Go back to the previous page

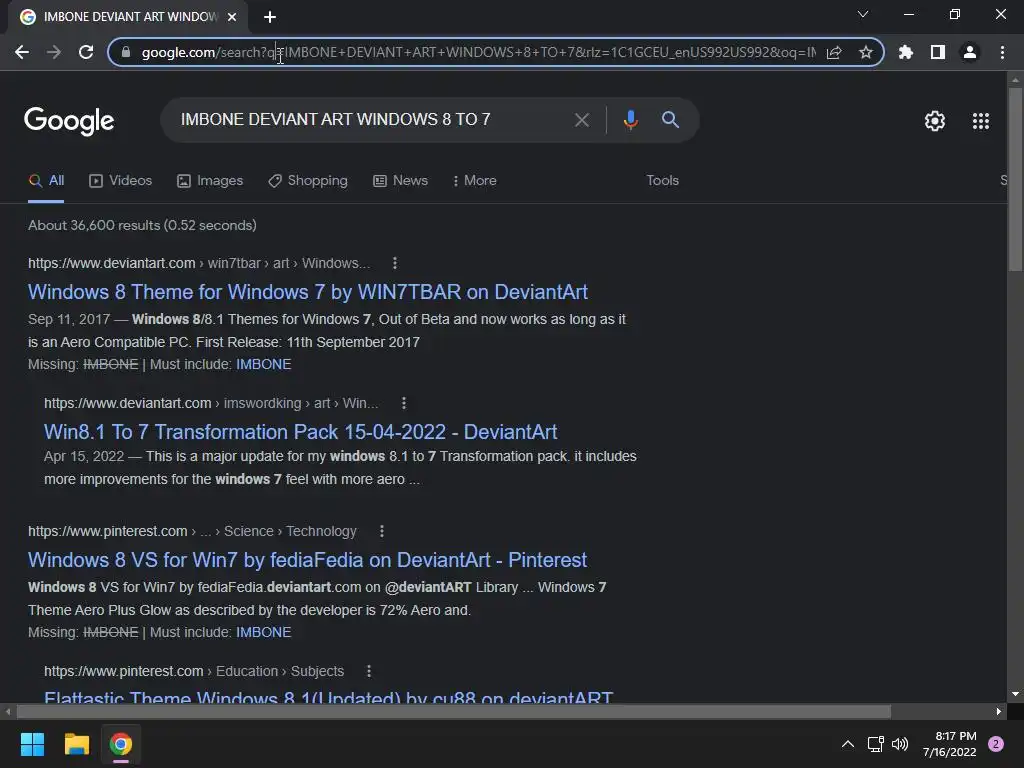tap(22, 52)
